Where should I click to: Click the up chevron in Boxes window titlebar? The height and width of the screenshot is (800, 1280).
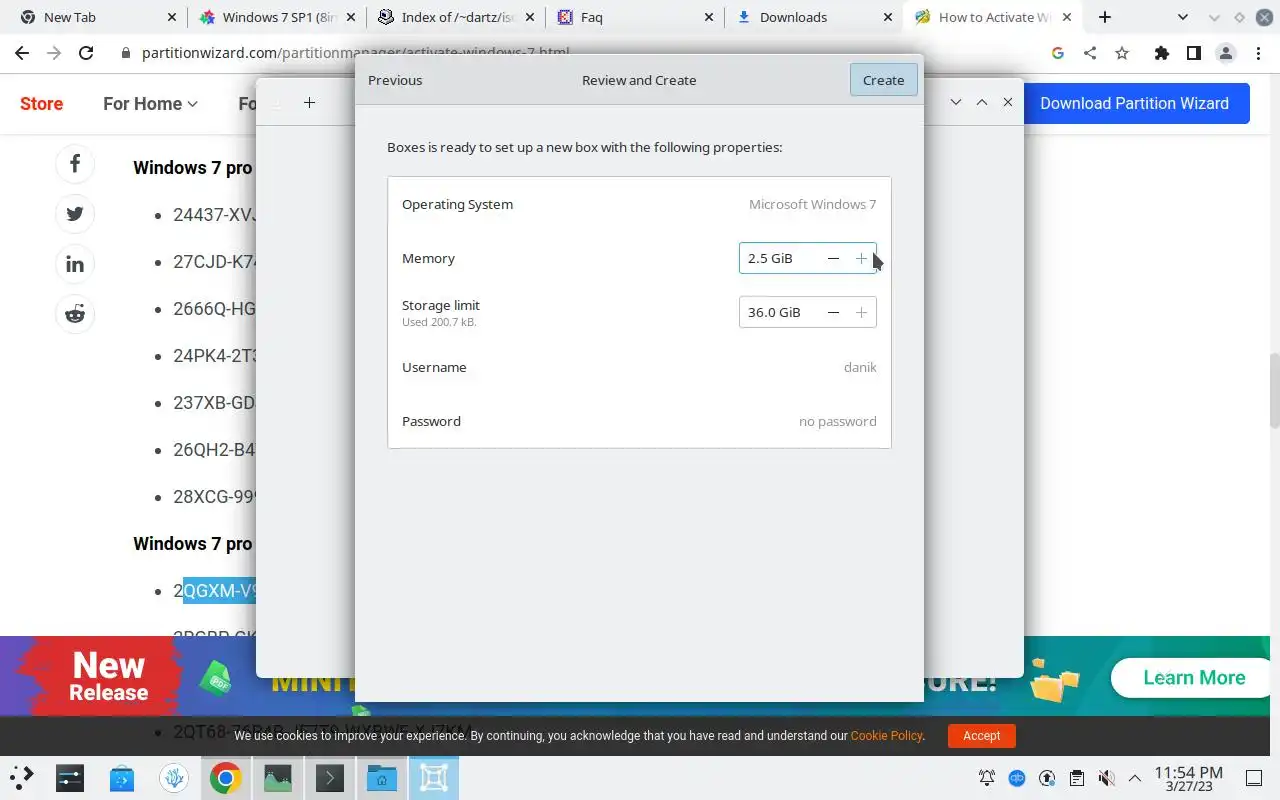982,102
